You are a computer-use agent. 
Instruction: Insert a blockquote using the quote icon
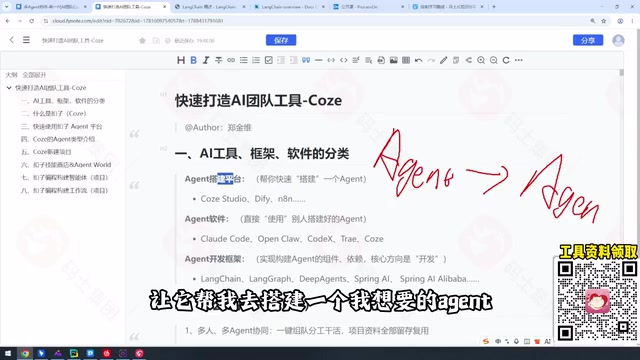306,60
